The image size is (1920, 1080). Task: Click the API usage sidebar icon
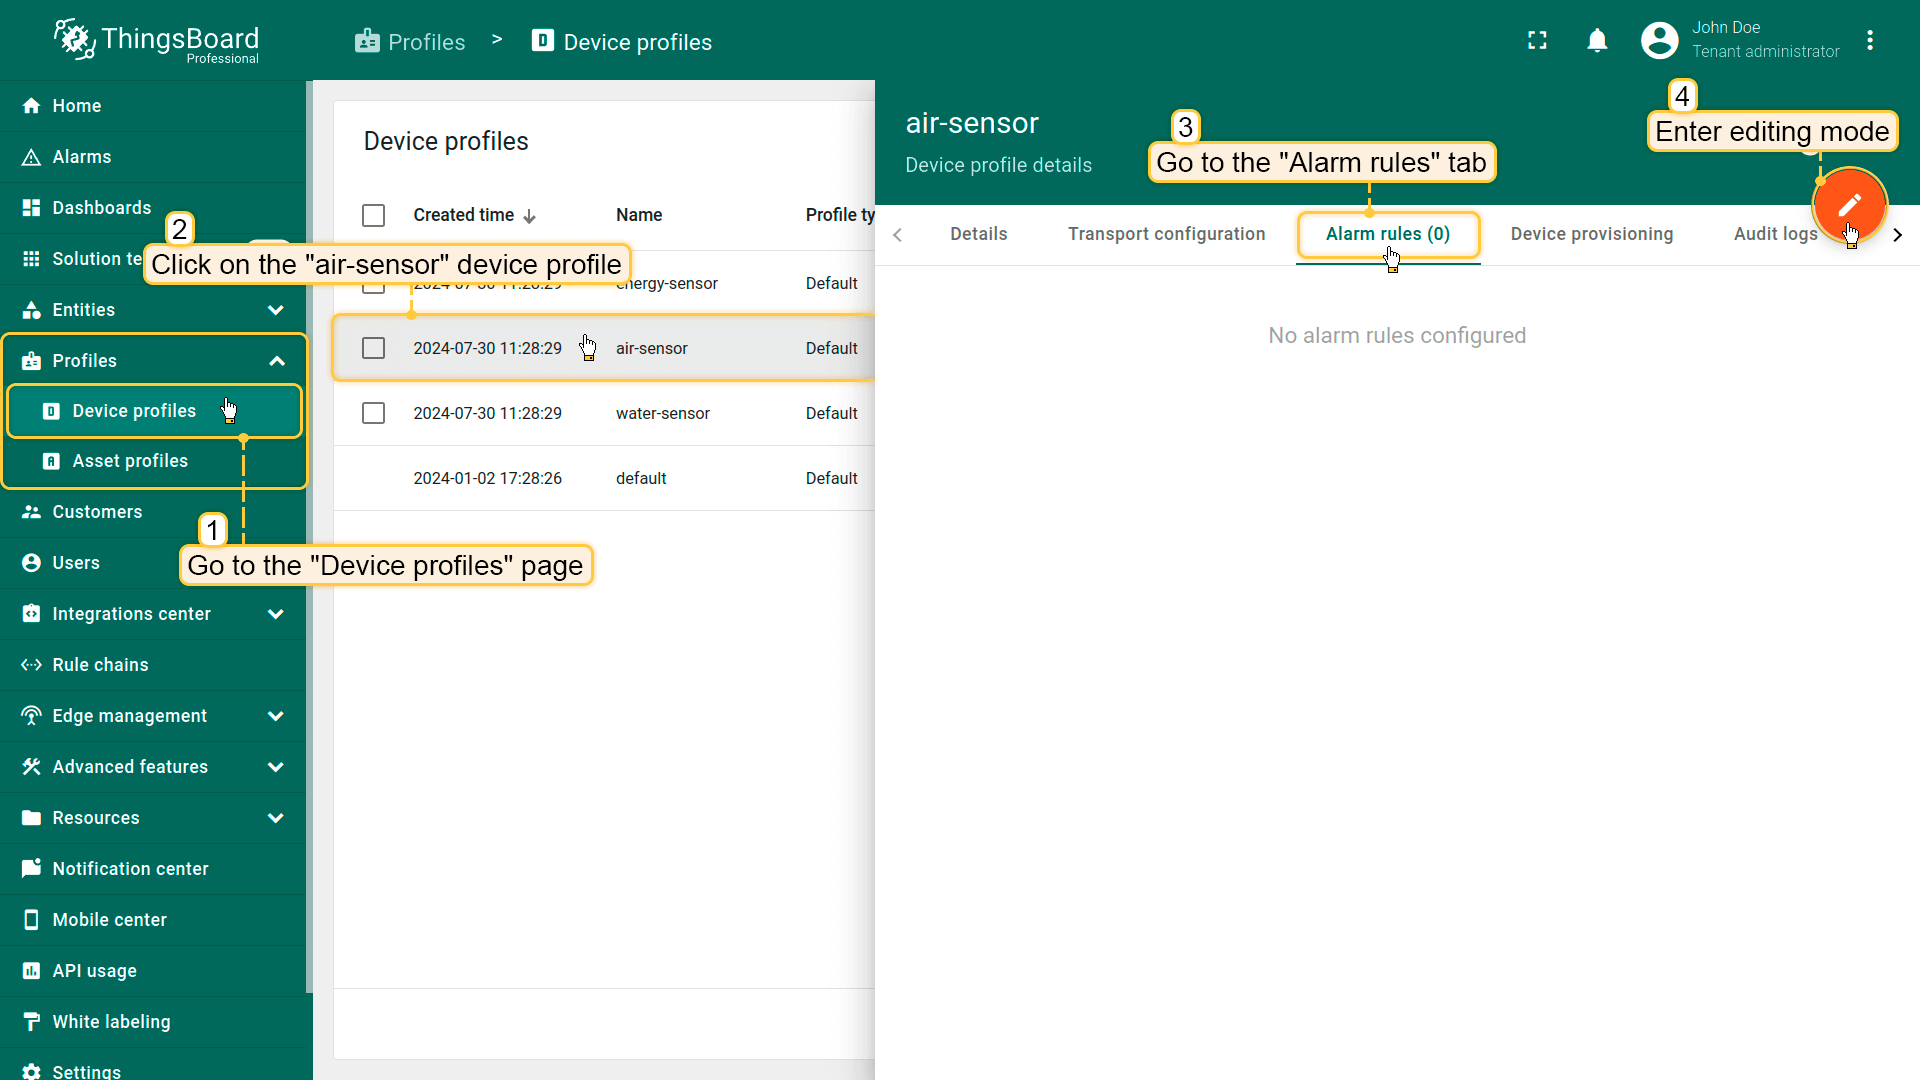pyautogui.click(x=31, y=971)
